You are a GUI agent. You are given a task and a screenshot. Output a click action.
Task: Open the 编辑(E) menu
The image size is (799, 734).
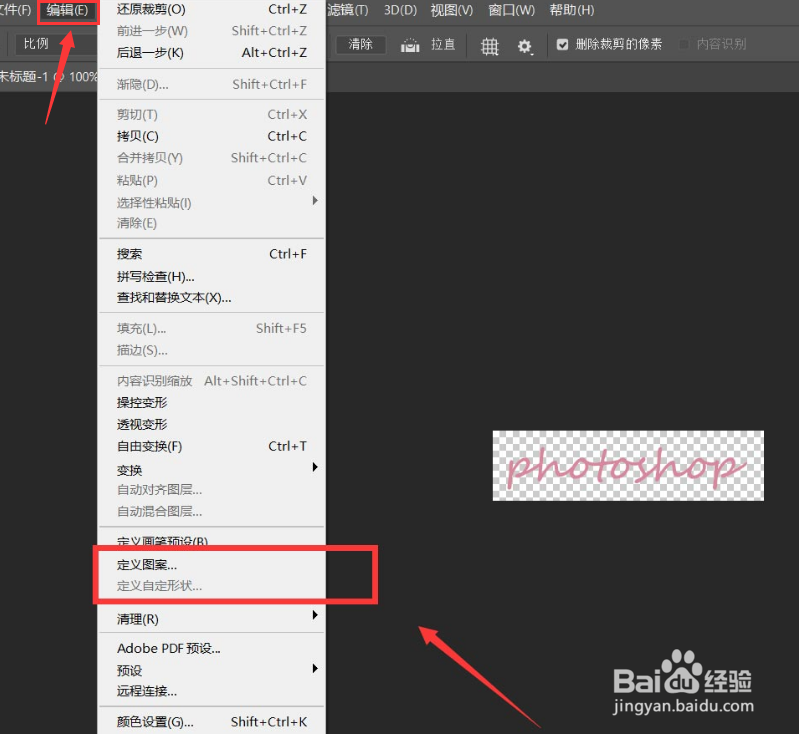pos(67,10)
